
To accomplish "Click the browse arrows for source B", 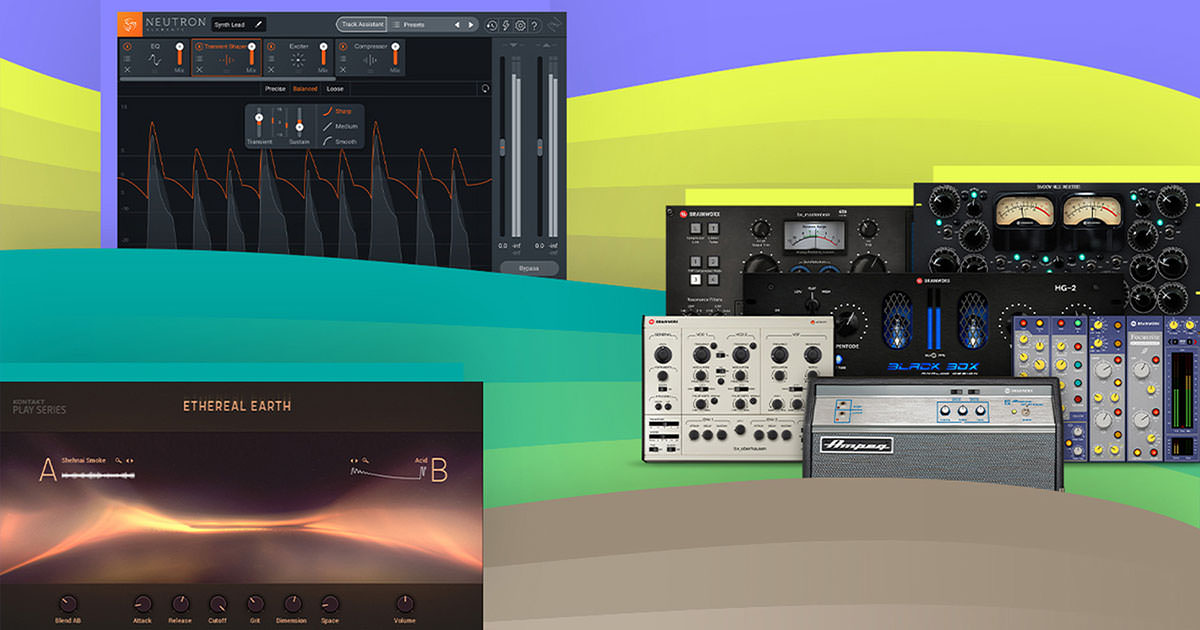I will (x=353, y=461).
